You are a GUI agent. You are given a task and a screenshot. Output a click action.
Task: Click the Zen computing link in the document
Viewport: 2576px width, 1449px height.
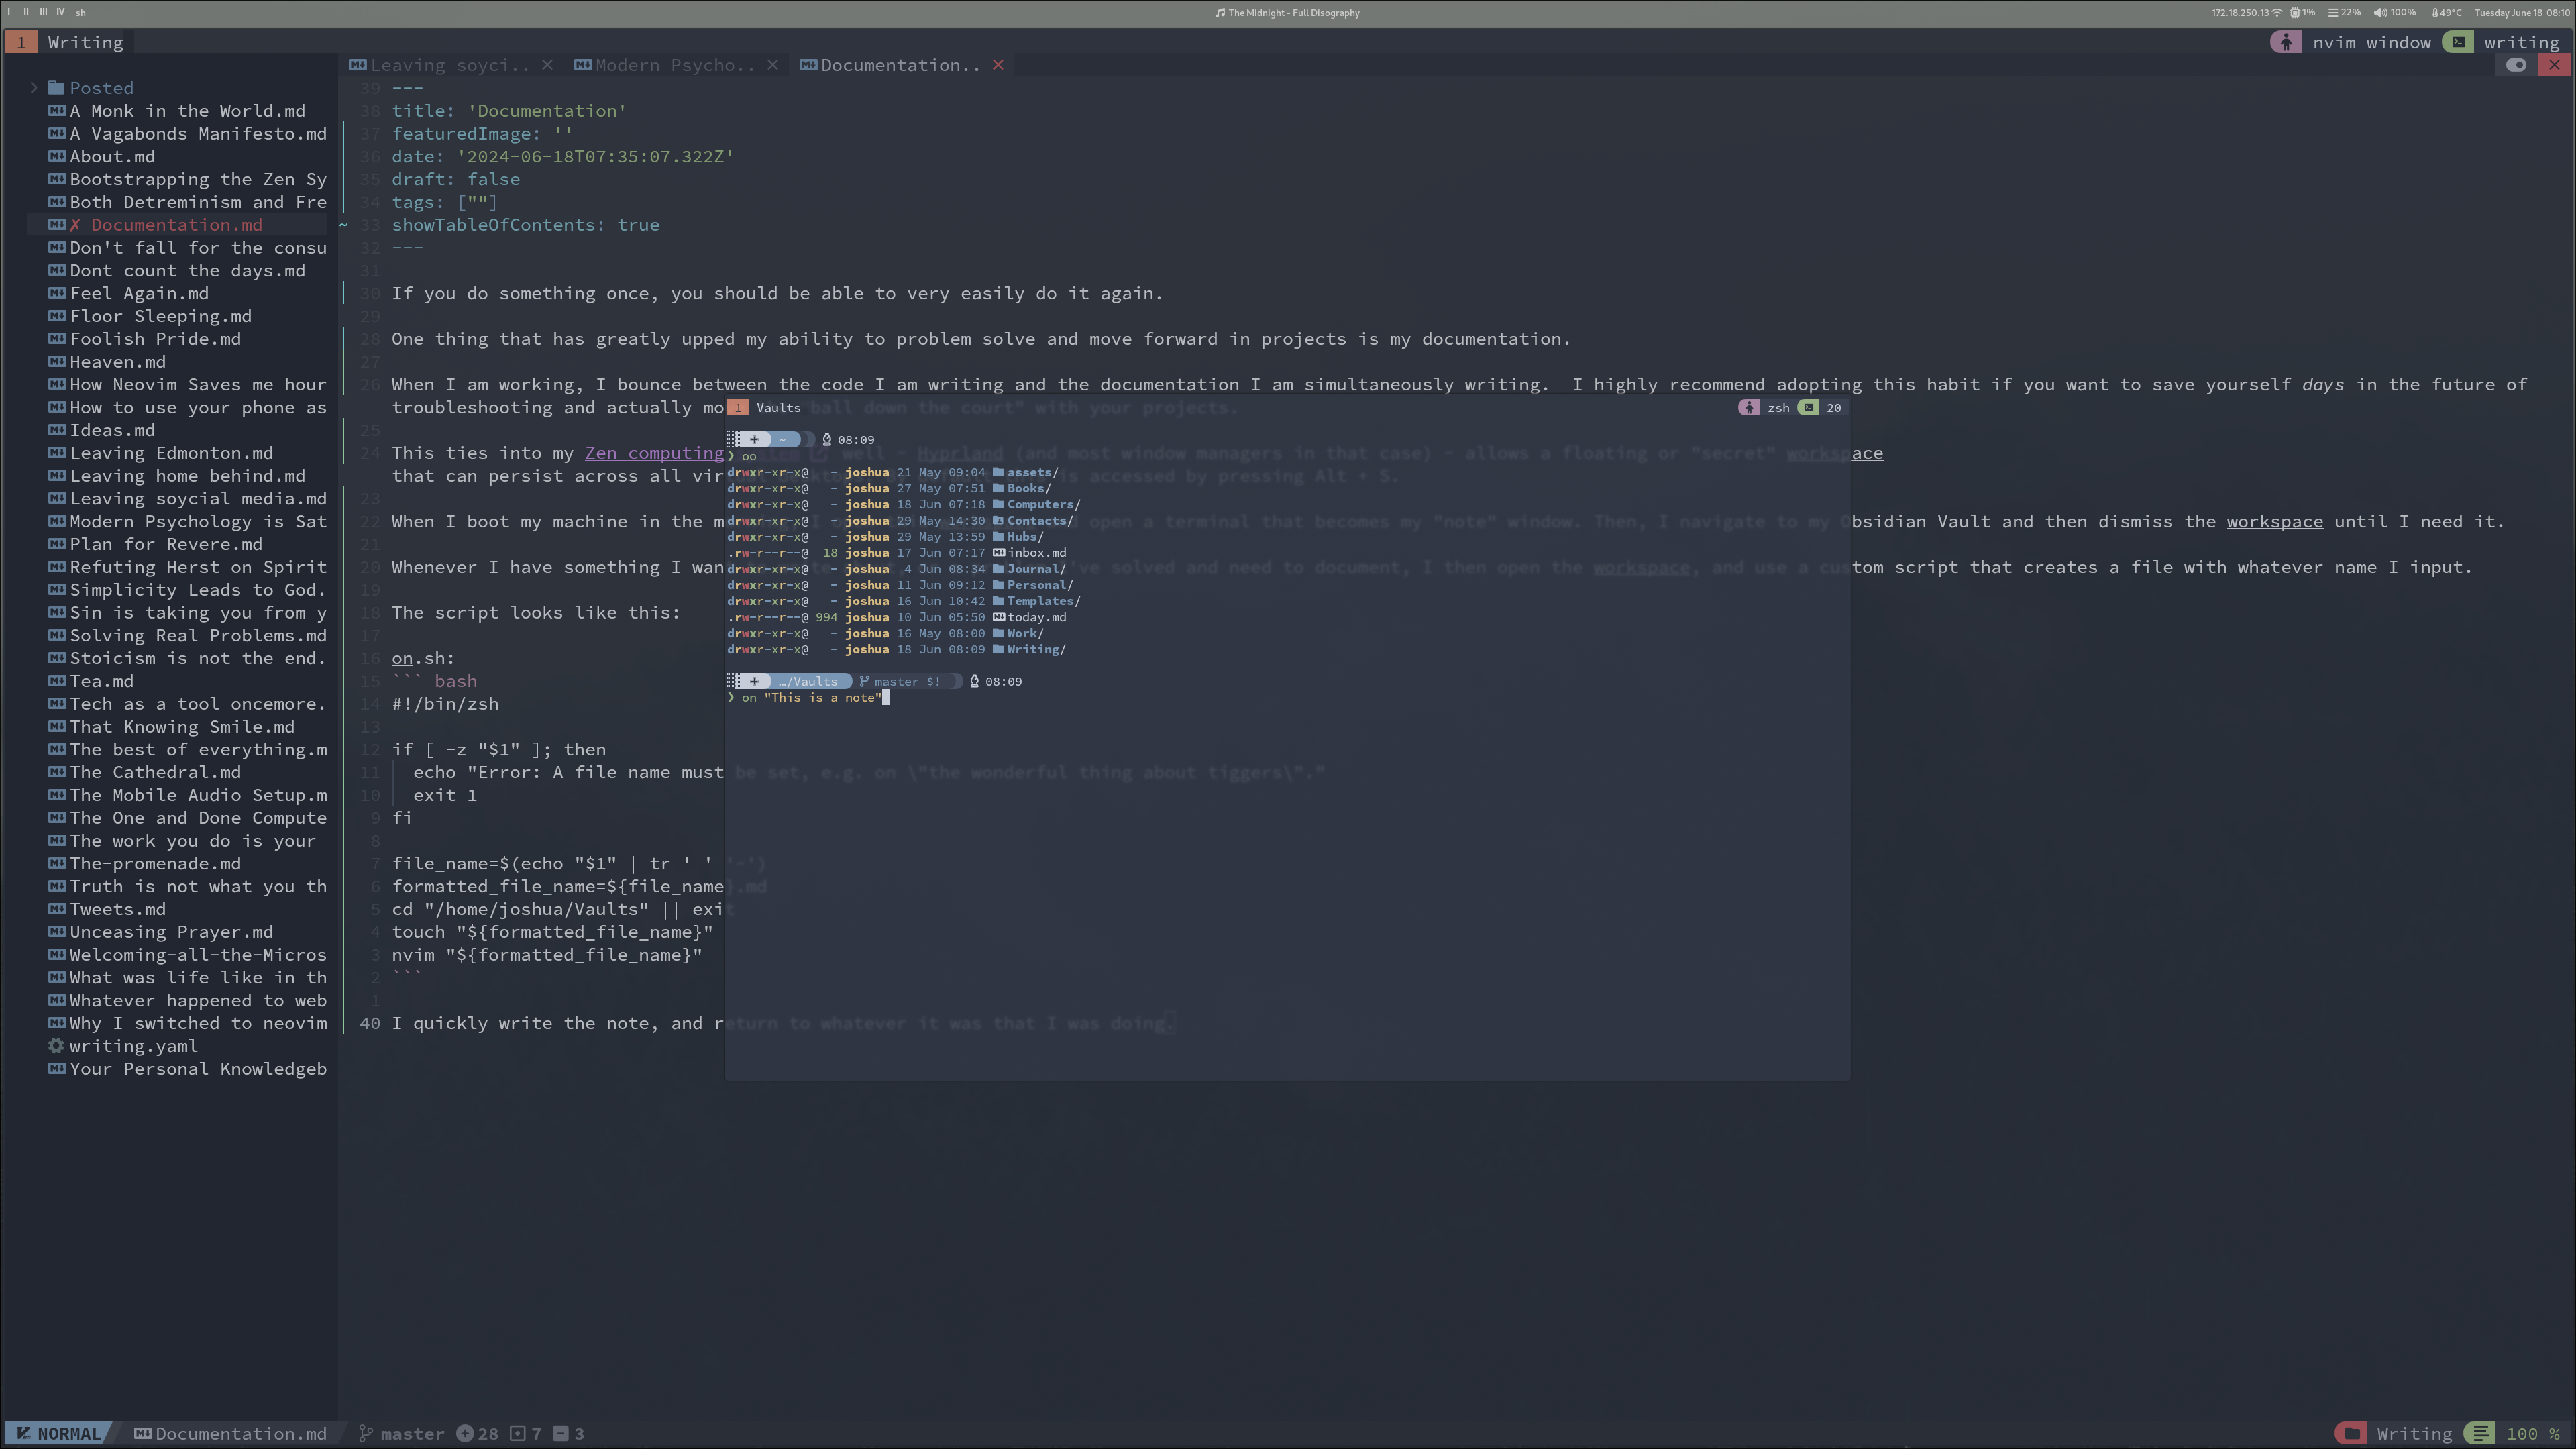coord(654,454)
